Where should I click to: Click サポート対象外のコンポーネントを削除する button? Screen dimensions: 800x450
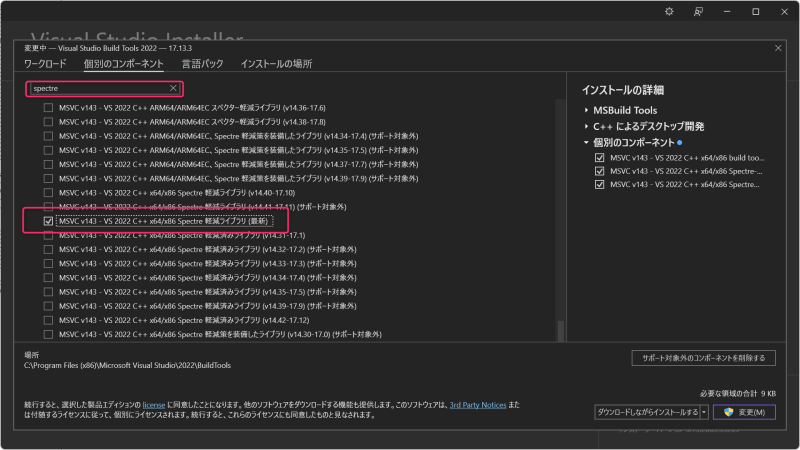pyautogui.click(x=704, y=357)
